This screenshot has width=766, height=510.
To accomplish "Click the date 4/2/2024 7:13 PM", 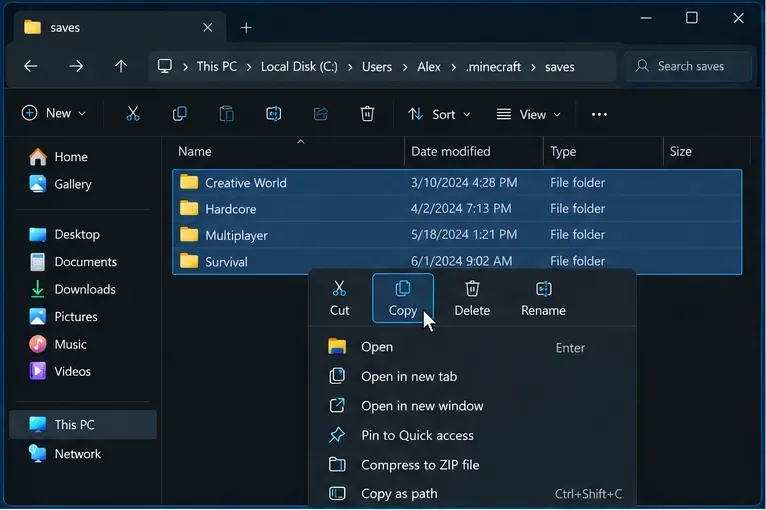I will tap(461, 208).
